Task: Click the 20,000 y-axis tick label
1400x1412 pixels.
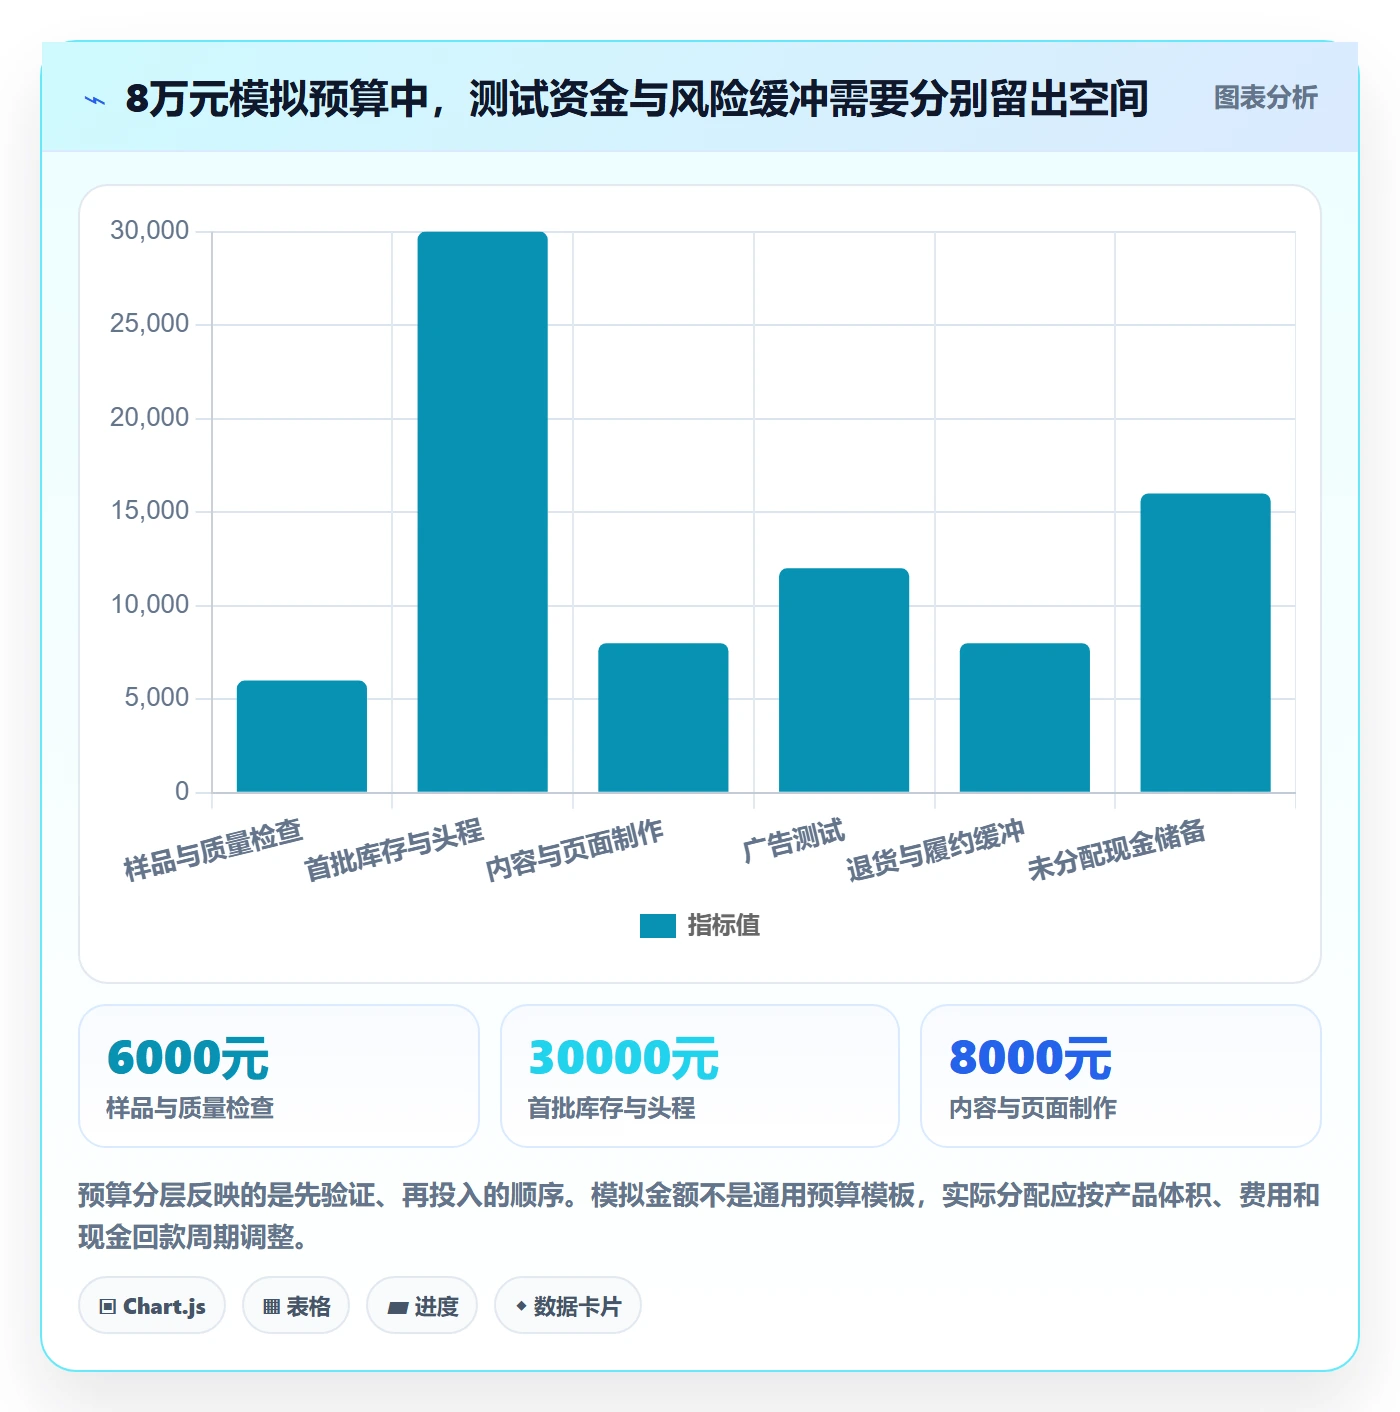Action: pos(150,418)
